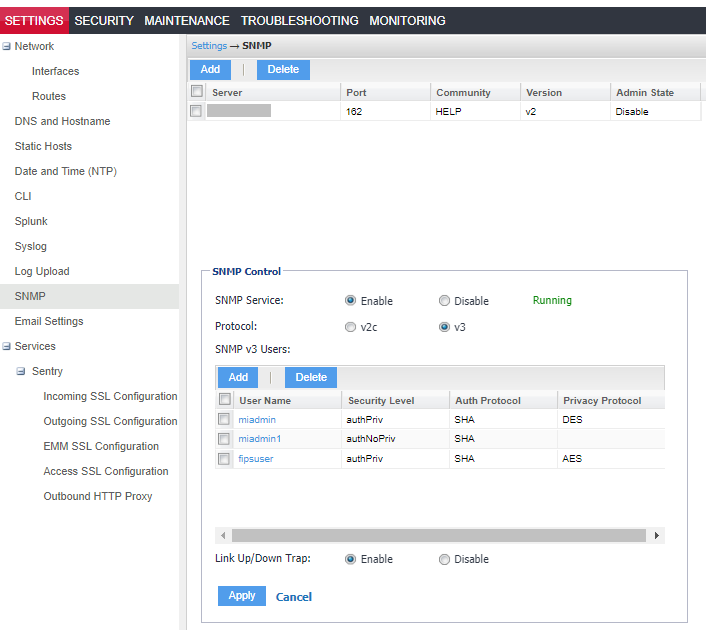Collapse the Network tree section

[x=6, y=46]
